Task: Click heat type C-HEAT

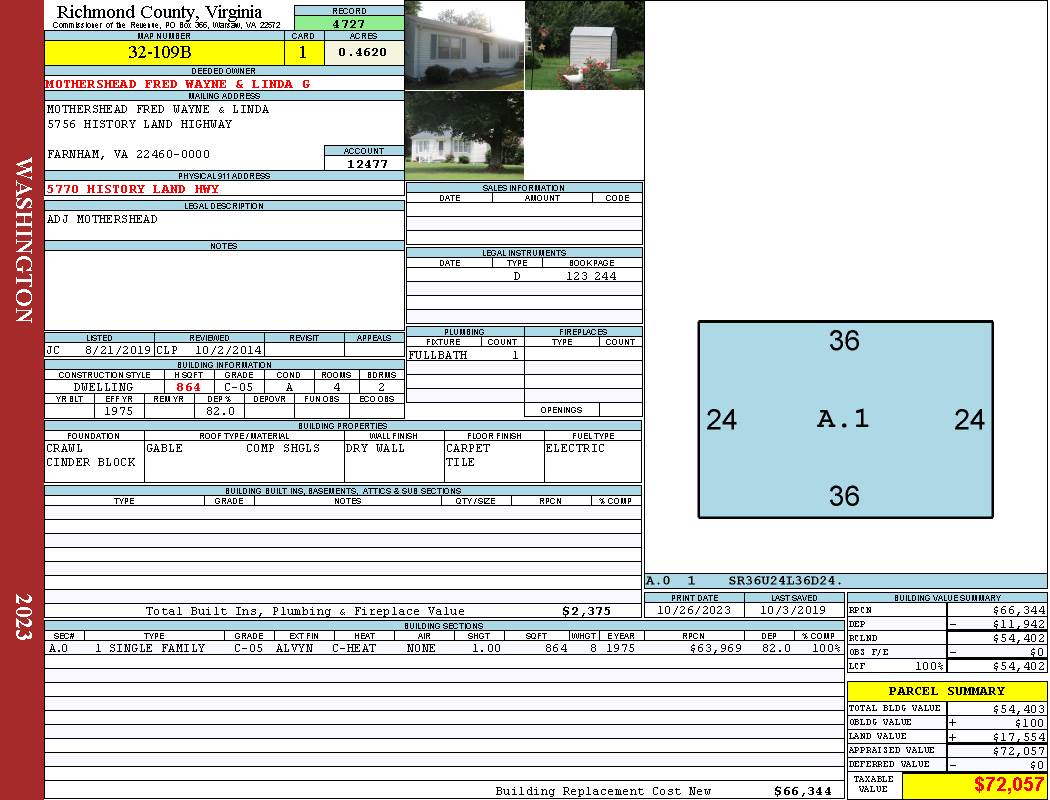Action: [354, 648]
